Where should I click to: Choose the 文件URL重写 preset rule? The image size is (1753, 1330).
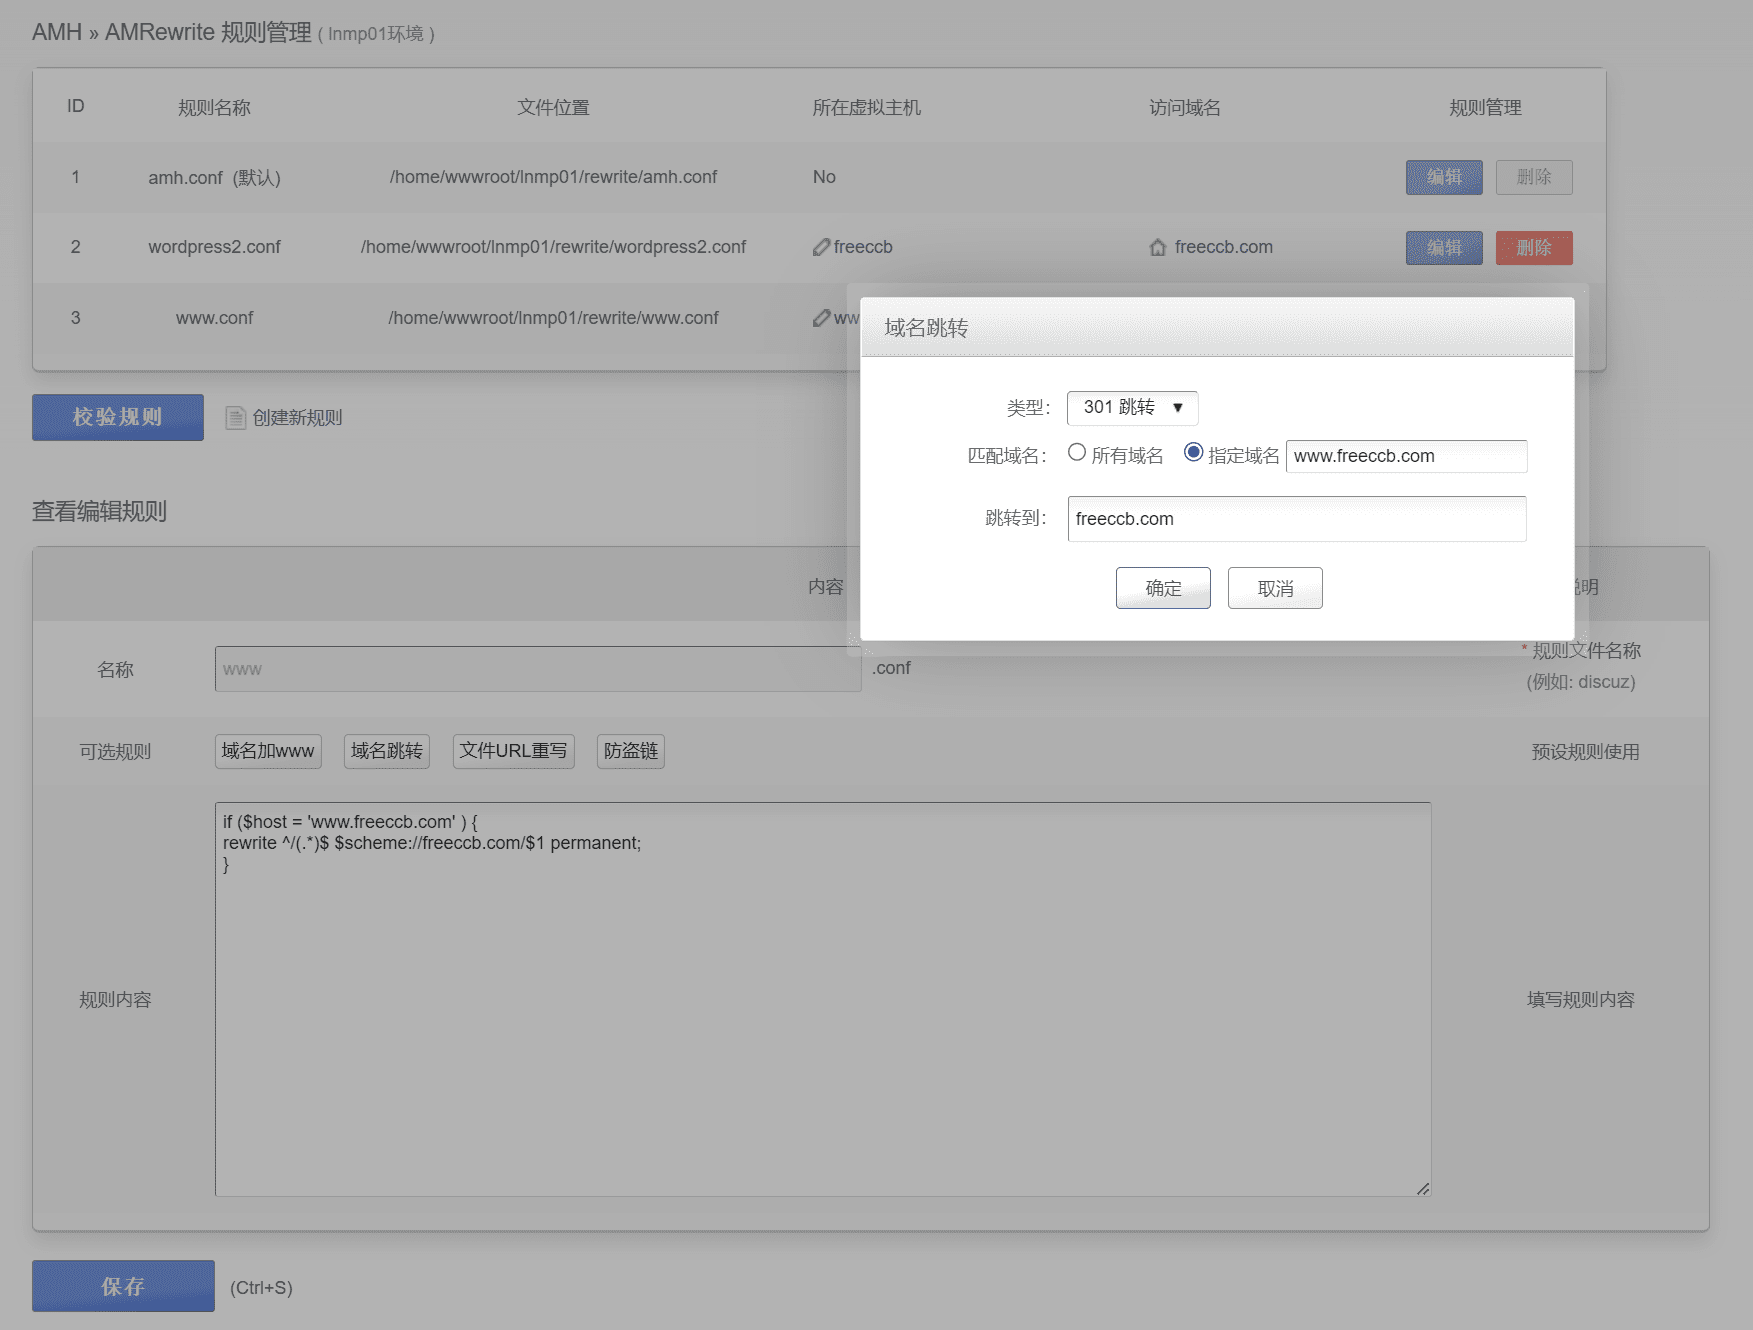coord(513,751)
